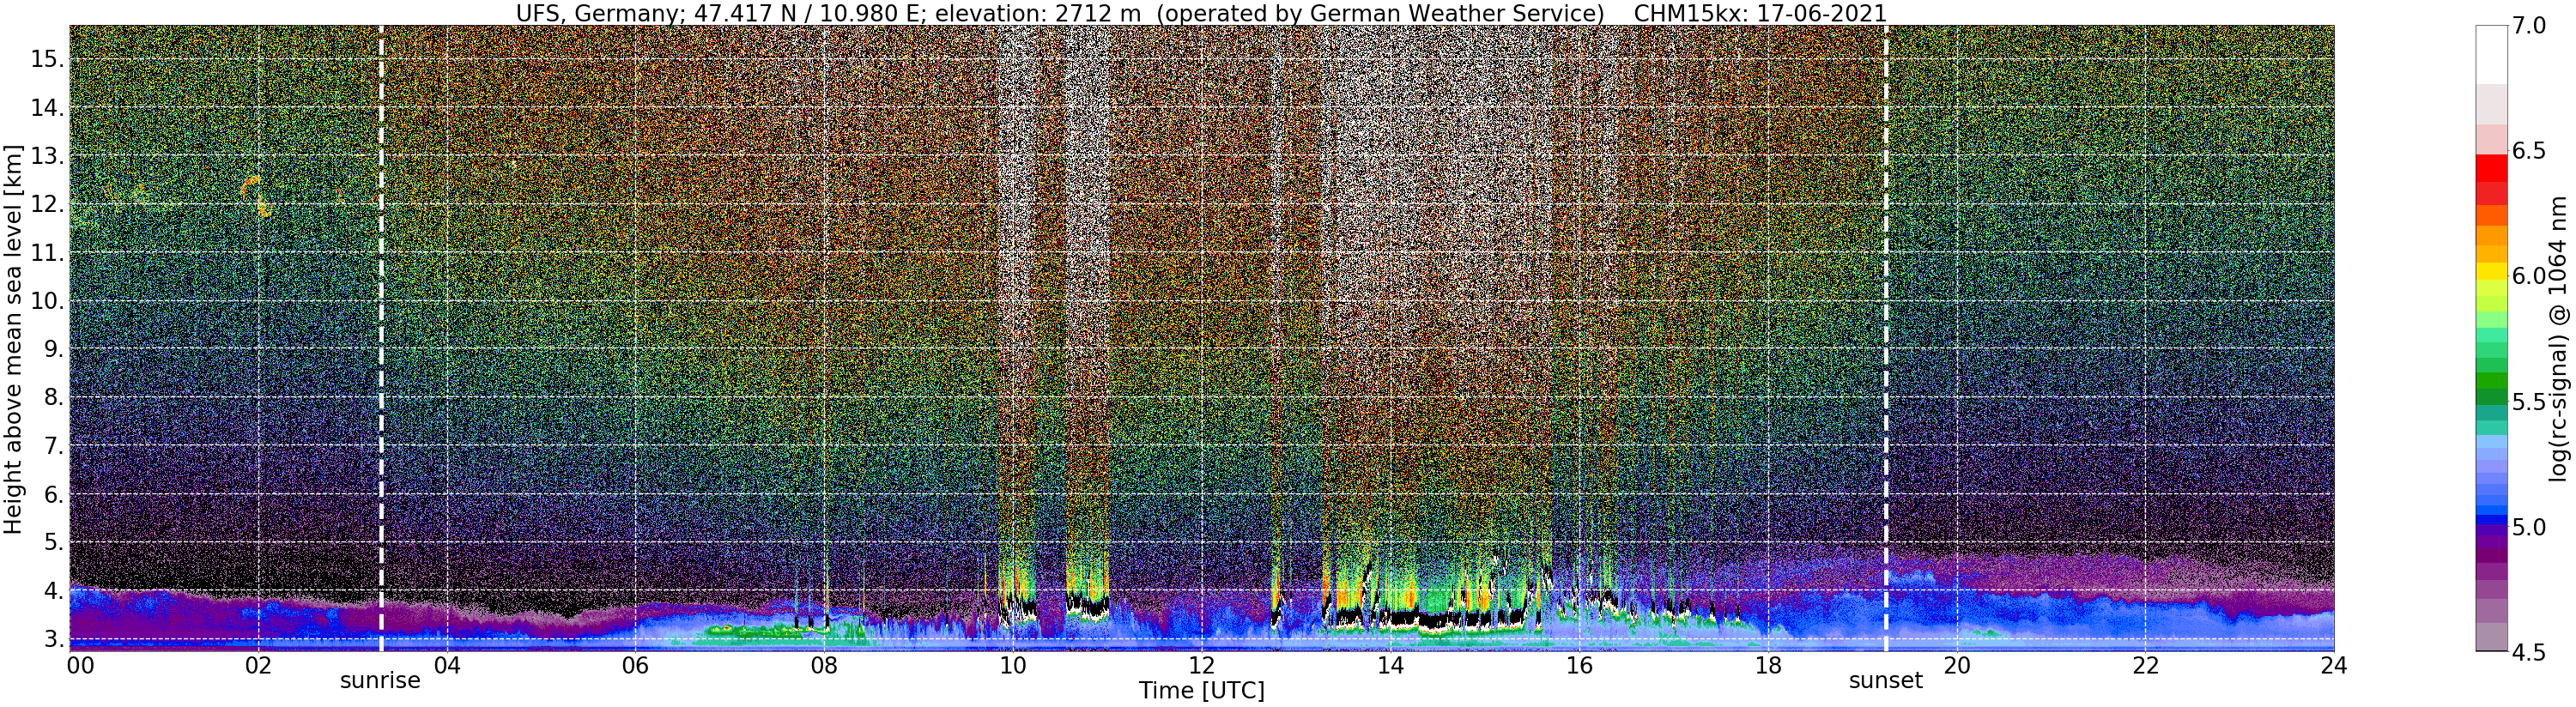
Task: Click the dashed sunrise marker line
Action: [x=381, y=340]
